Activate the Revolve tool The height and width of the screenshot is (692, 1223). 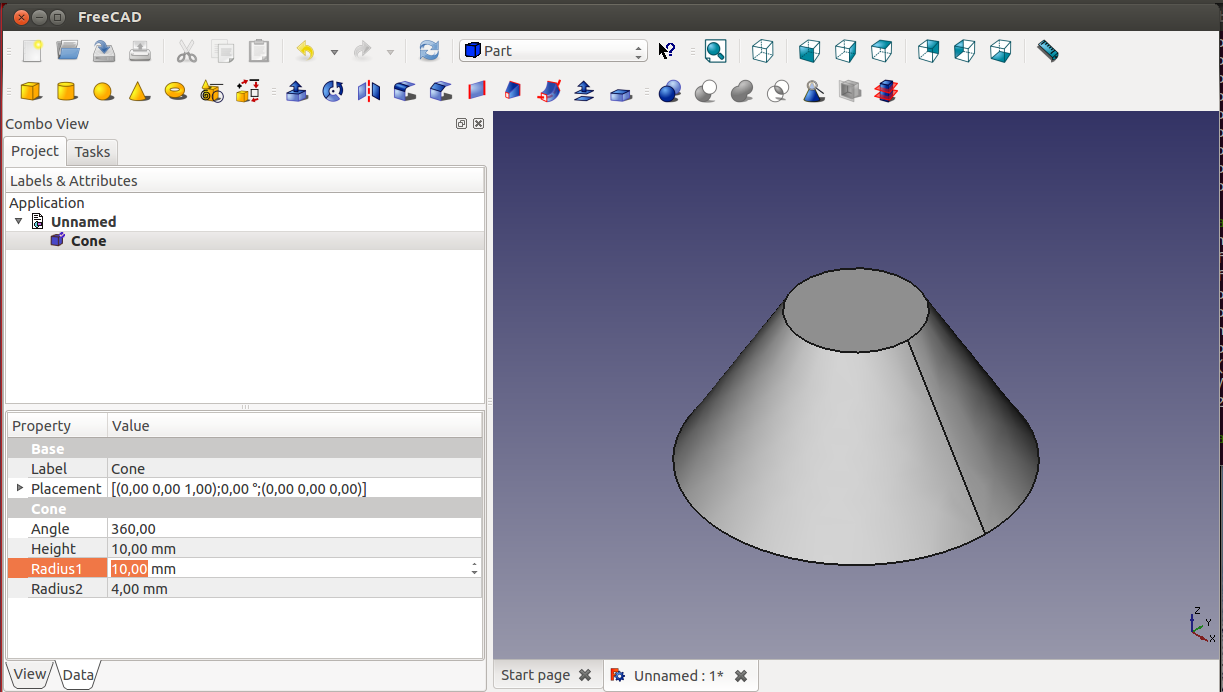tap(333, 92)
